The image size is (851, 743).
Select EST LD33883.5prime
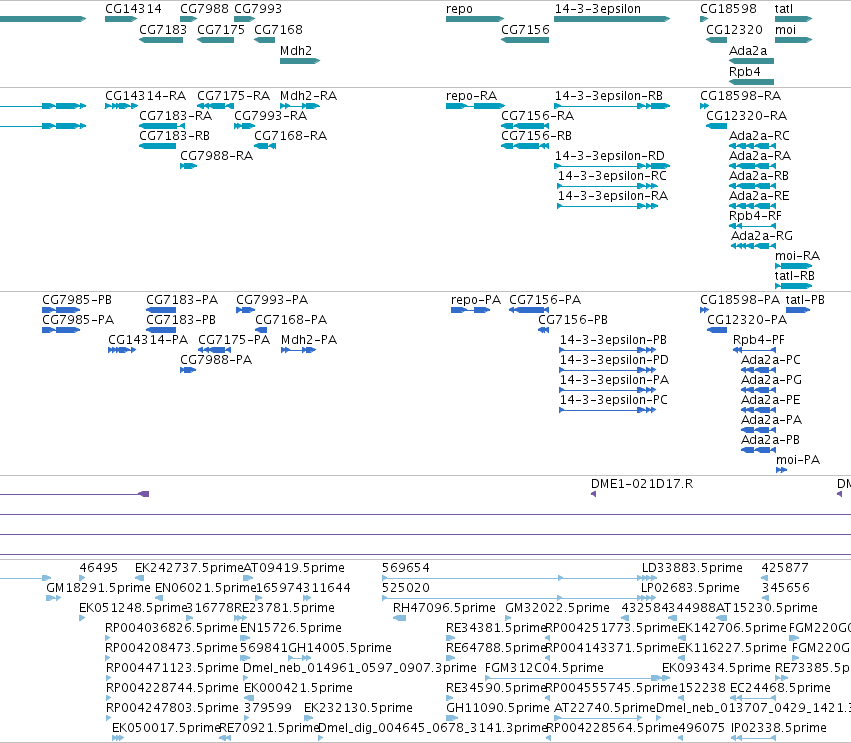point(692,568)
